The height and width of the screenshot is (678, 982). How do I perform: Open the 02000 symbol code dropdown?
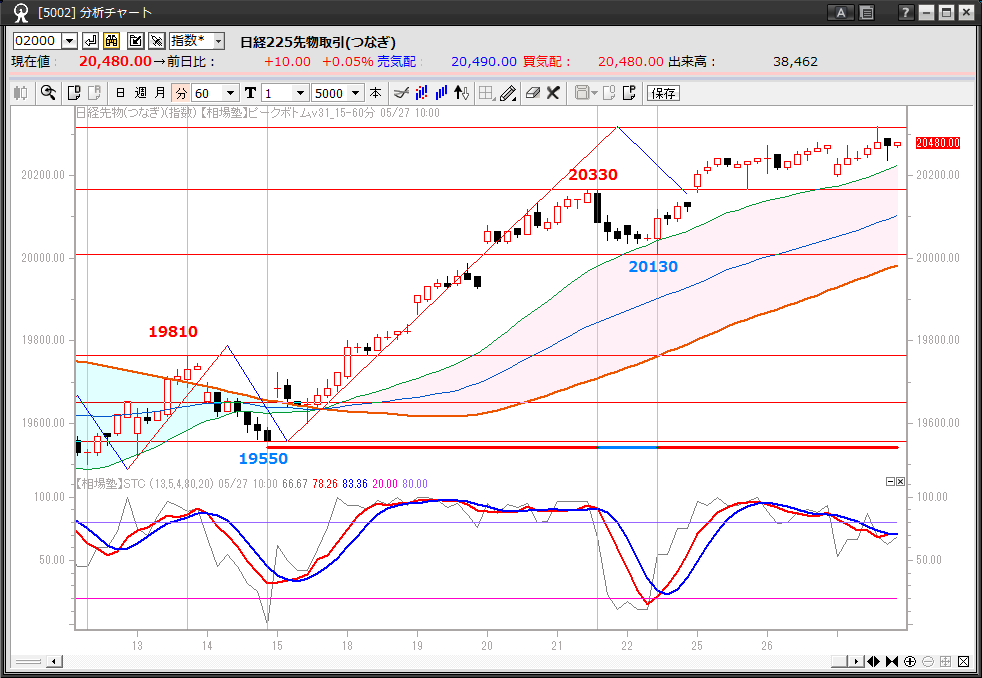(69, 41)
